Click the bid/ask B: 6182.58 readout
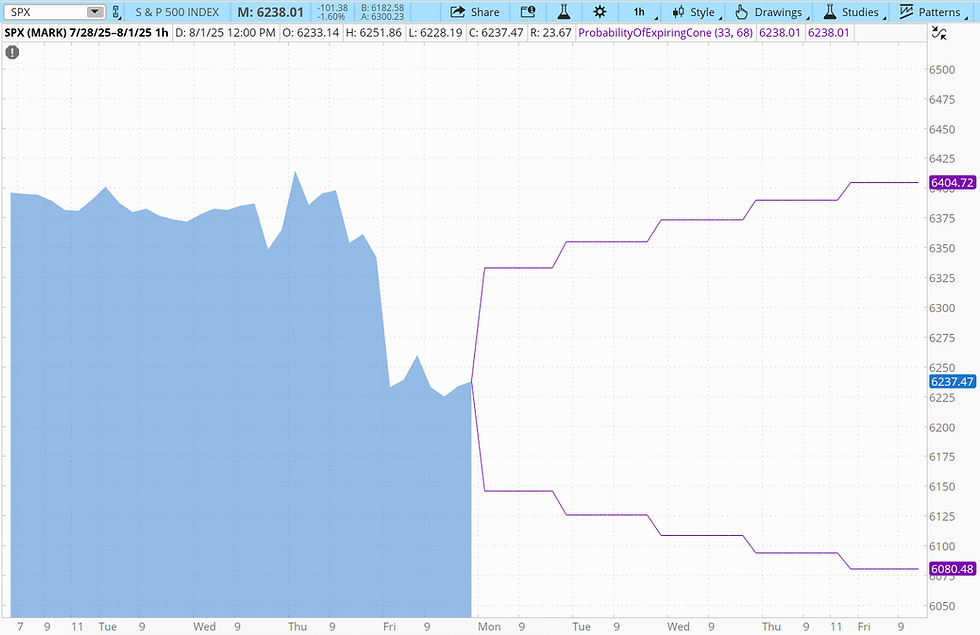 click(382, 8)
